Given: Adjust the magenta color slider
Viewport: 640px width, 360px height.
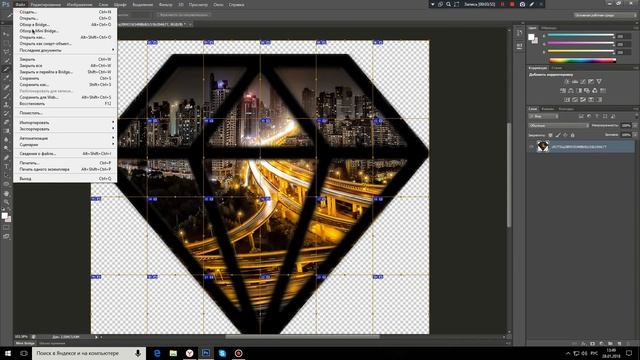Looking at the screenshot, I should pos(581,44).
